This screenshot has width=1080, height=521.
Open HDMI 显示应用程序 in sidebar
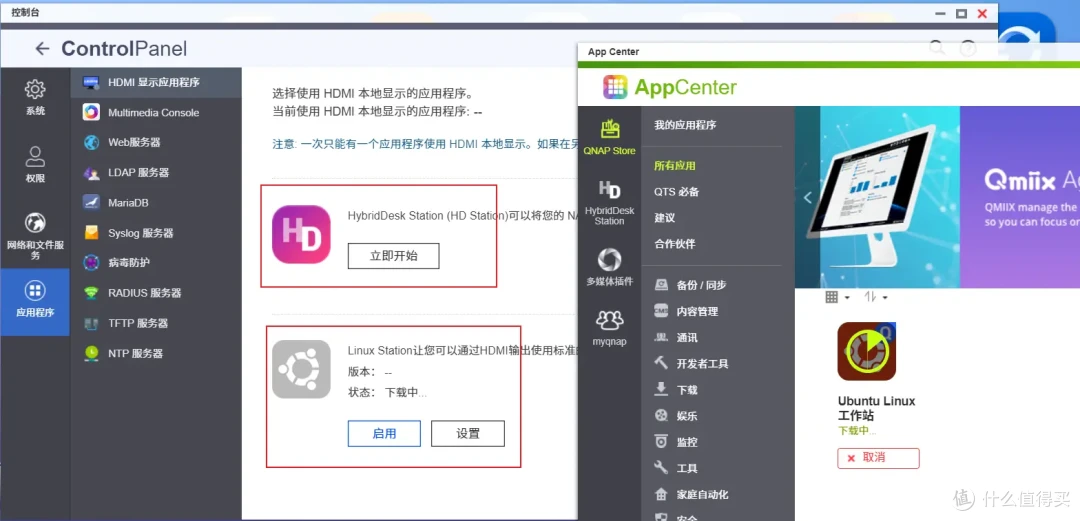point(156,82)
